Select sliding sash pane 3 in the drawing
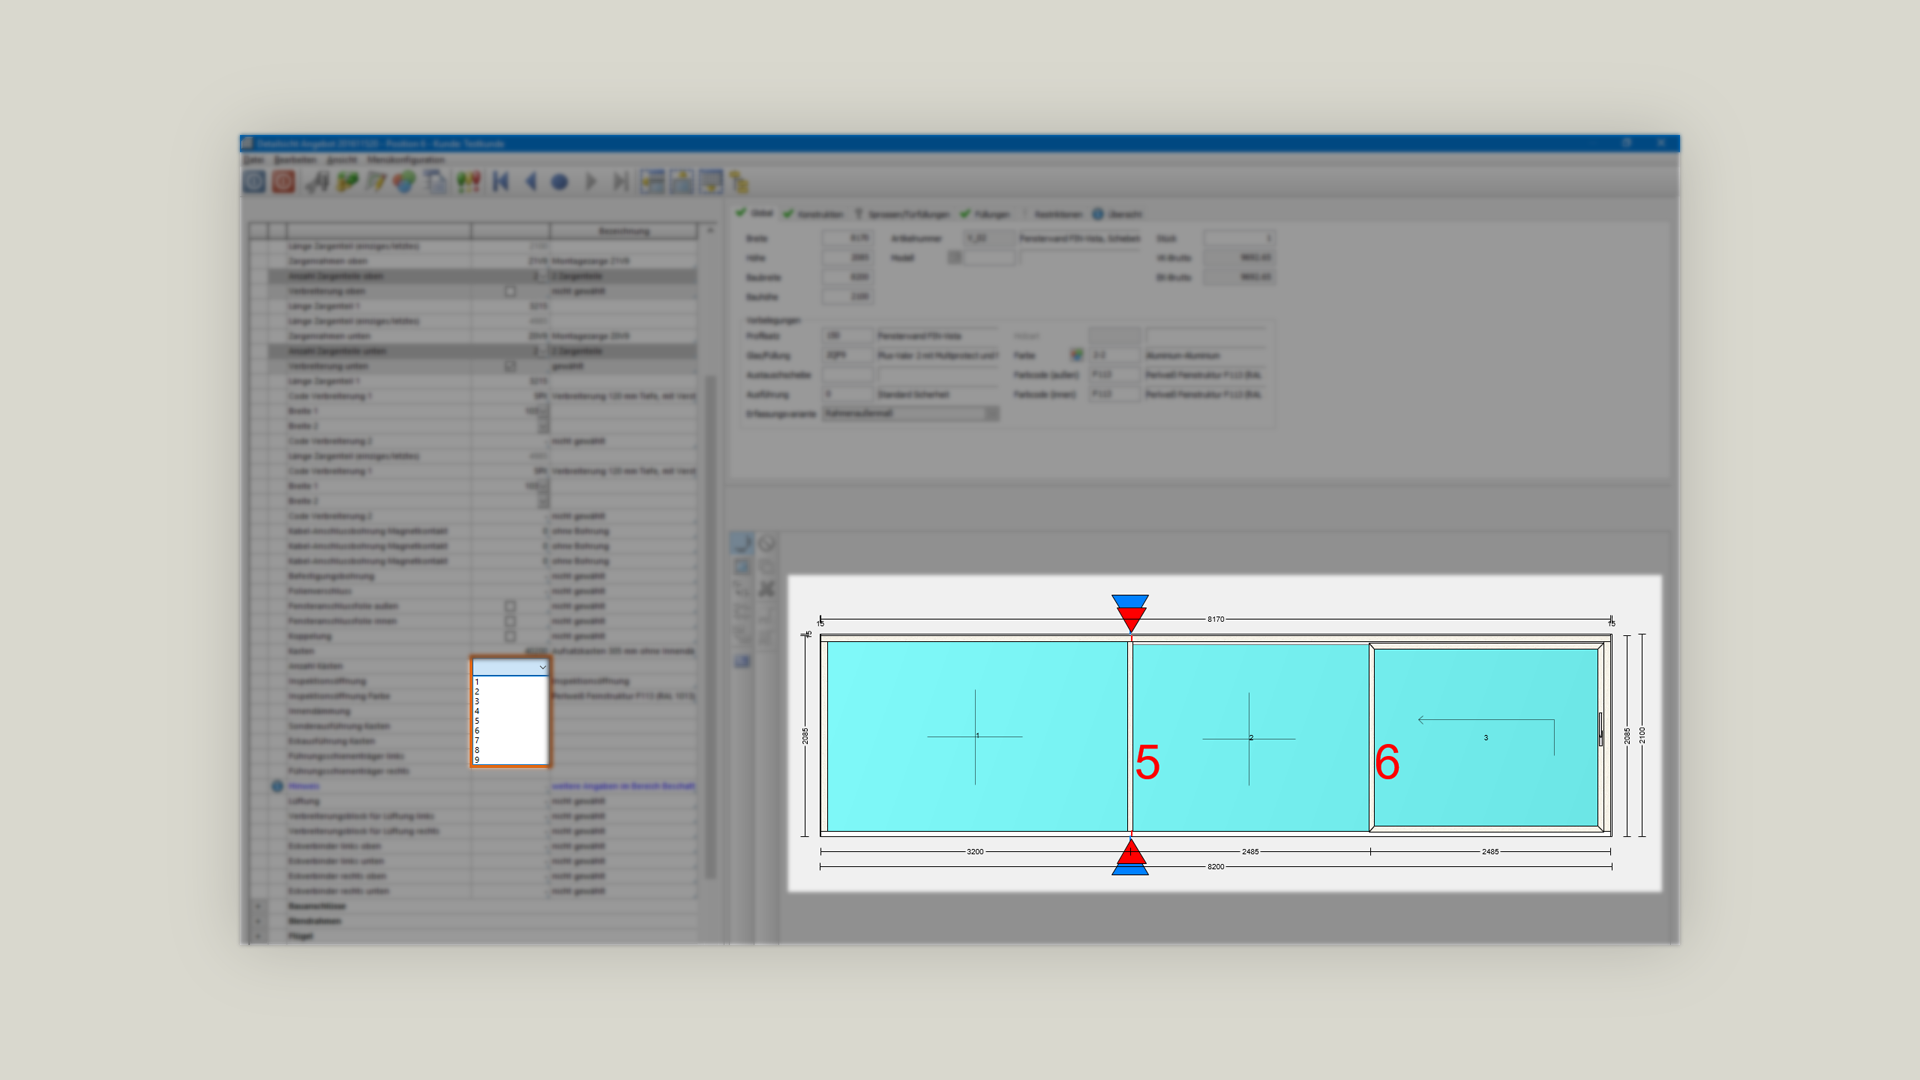The image size is (1920, 1080). pos(1486,737)
